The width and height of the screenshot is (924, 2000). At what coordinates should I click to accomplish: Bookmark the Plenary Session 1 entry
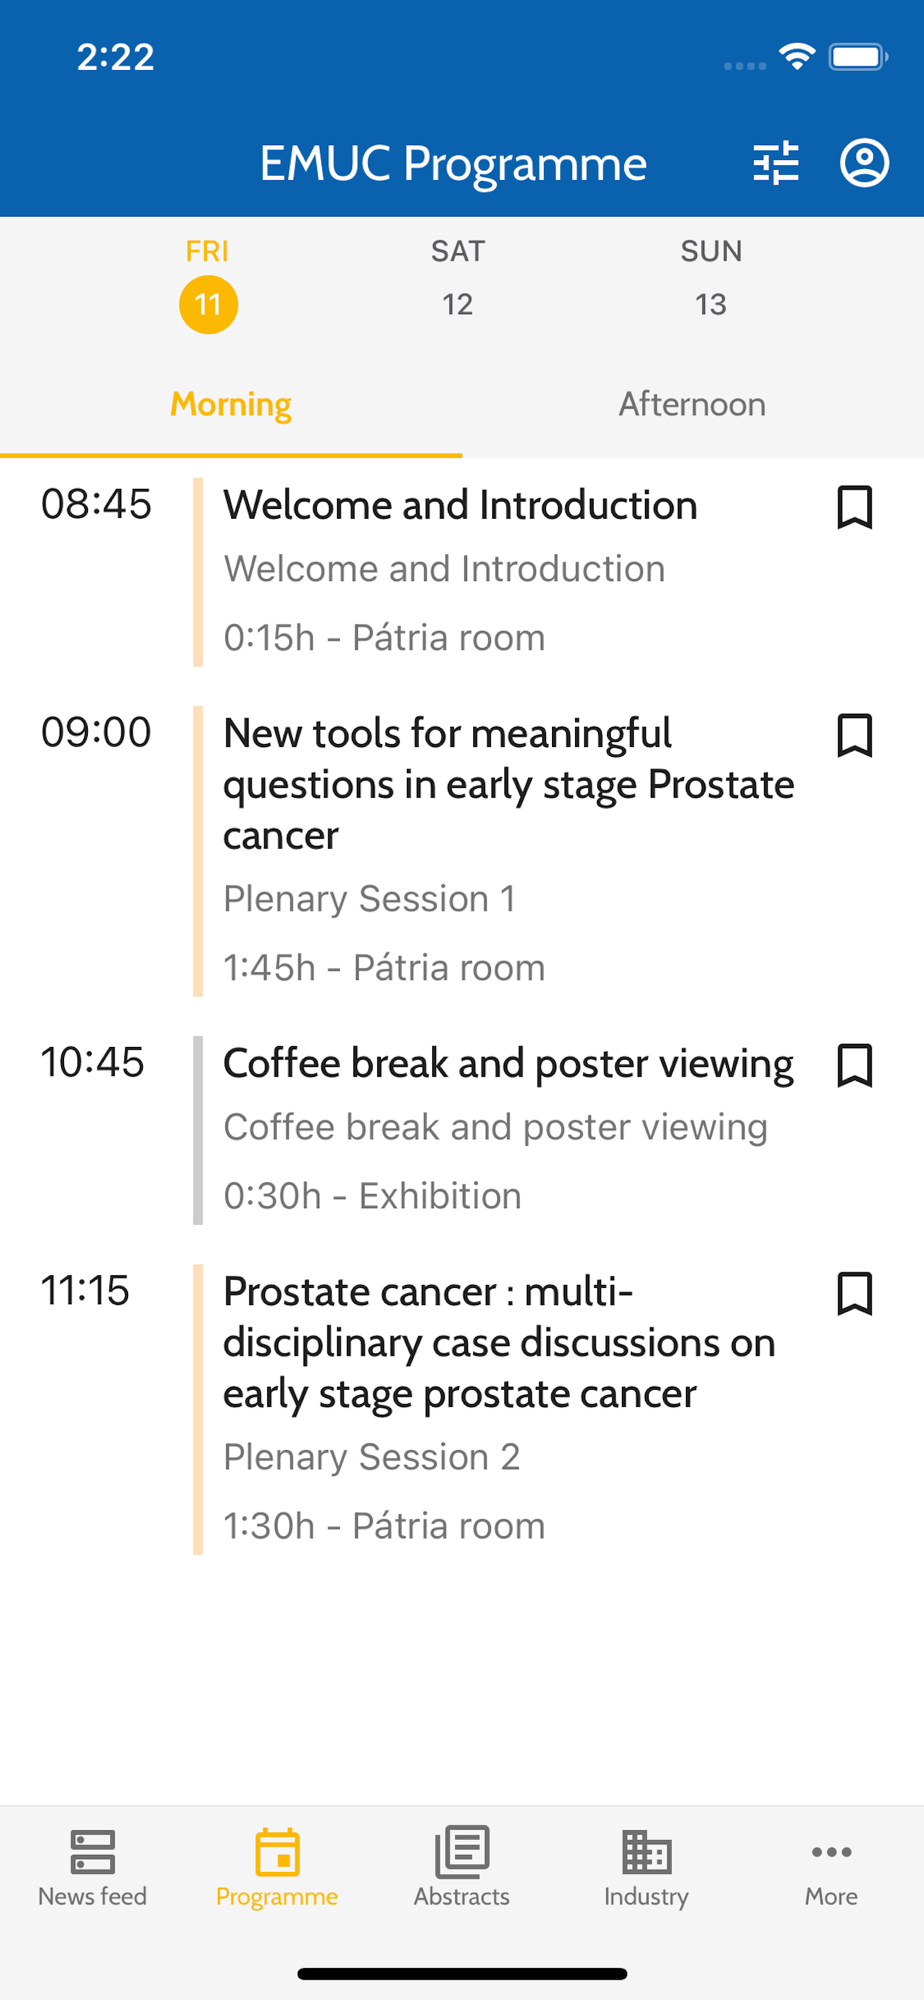click(855, 736)
